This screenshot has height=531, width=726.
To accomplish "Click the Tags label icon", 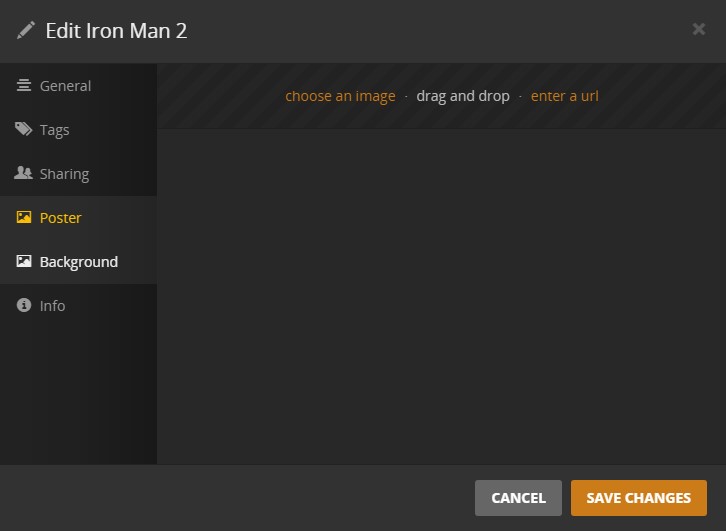I will 24,129.
